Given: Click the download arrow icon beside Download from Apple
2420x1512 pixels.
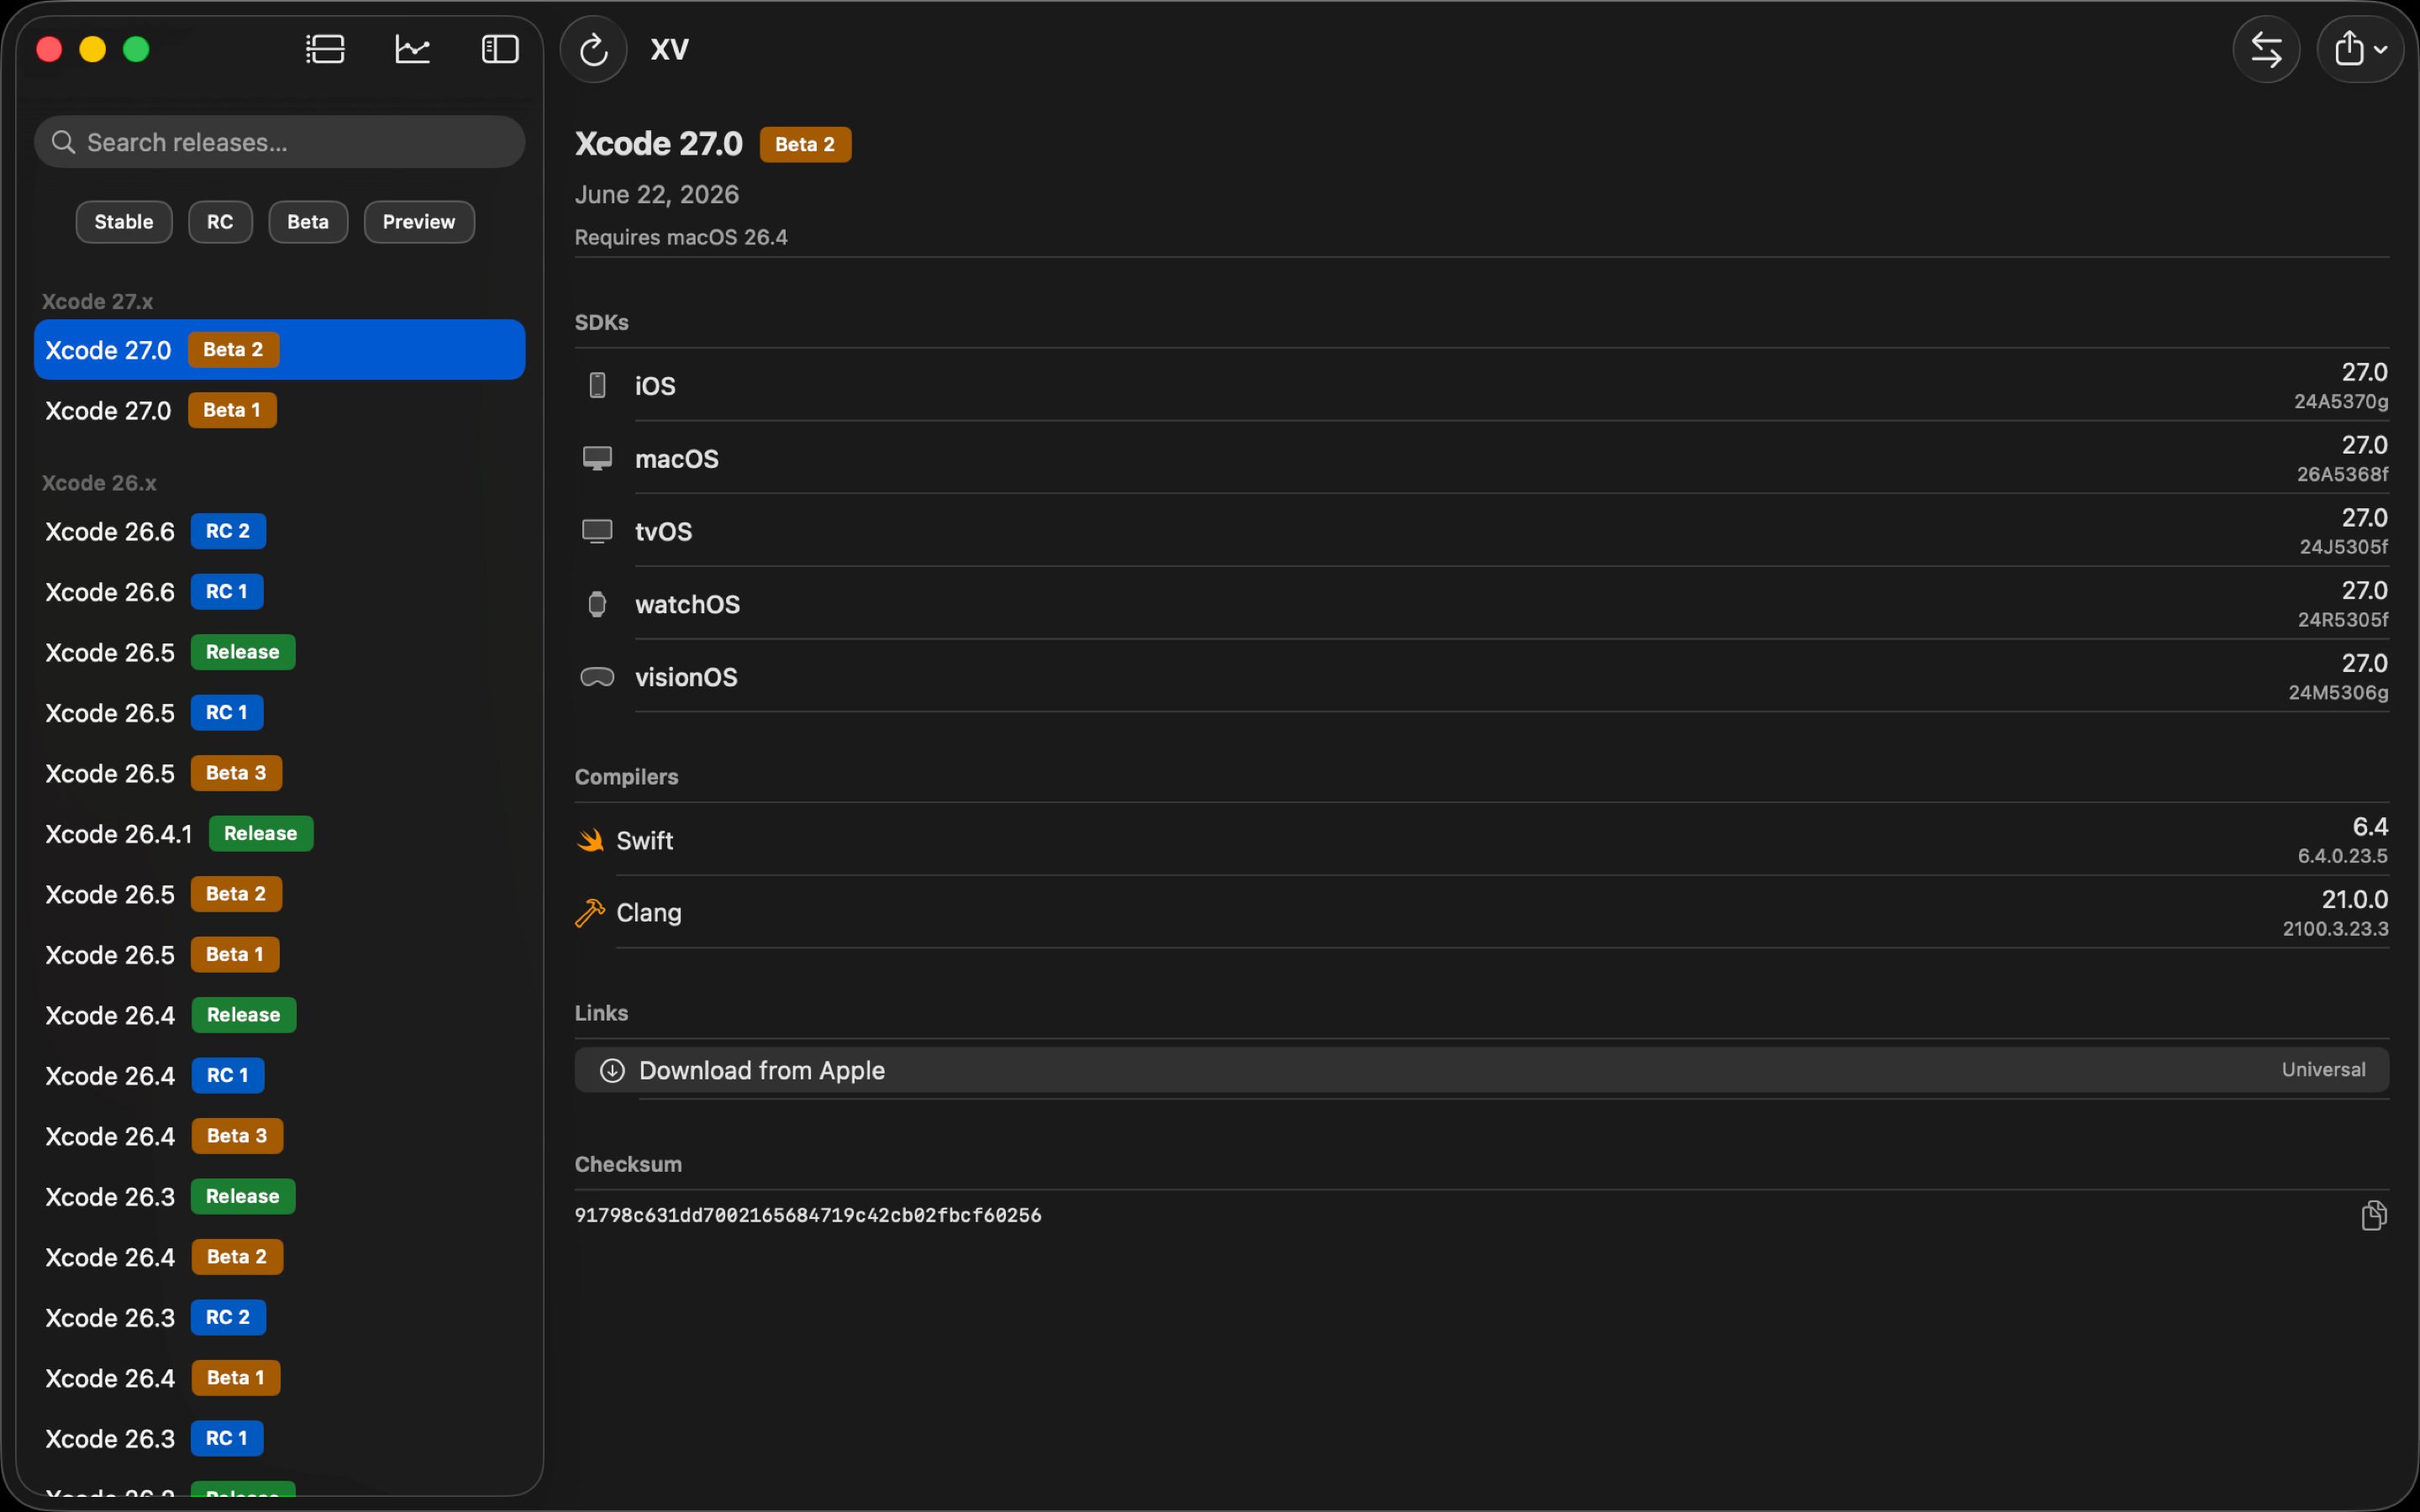Looking at the screenshot, I should pyautogui.click(x=612, y=1071).
